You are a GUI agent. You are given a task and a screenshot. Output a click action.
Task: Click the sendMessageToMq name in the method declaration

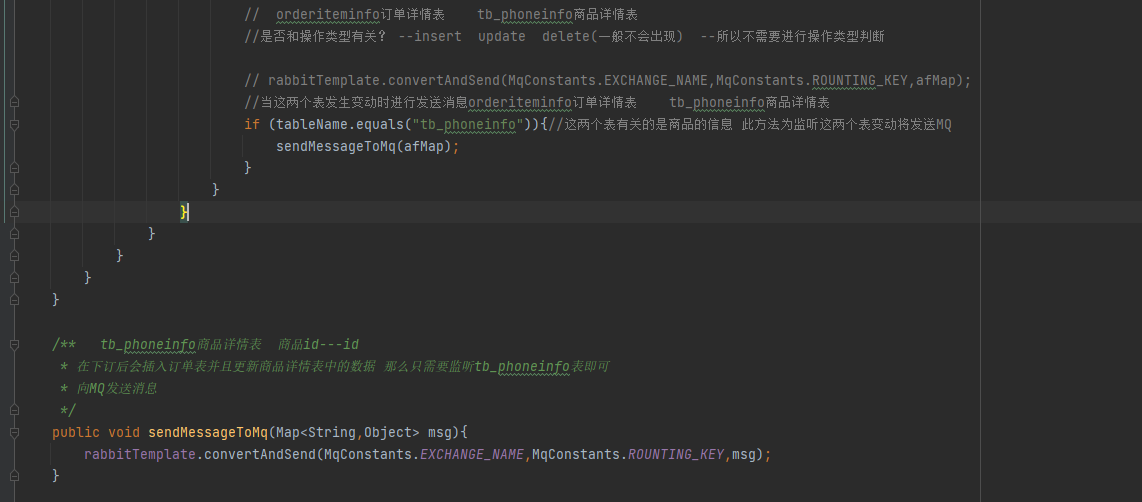pos(207,432)
